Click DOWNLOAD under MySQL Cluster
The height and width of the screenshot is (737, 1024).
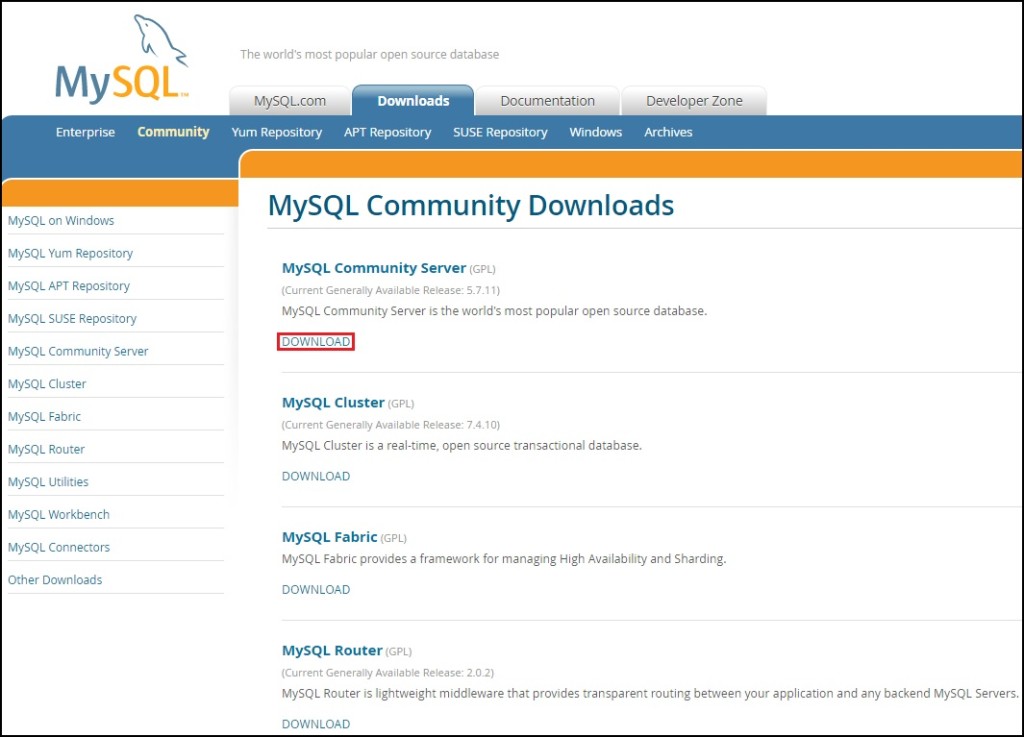coord(316,476)
